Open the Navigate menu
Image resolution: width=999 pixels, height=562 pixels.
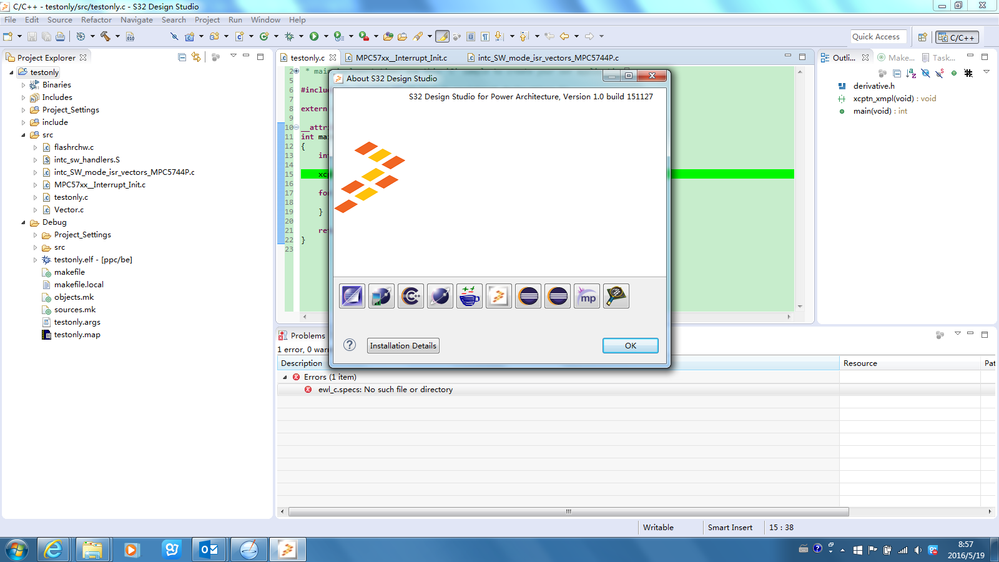[136, 20]
